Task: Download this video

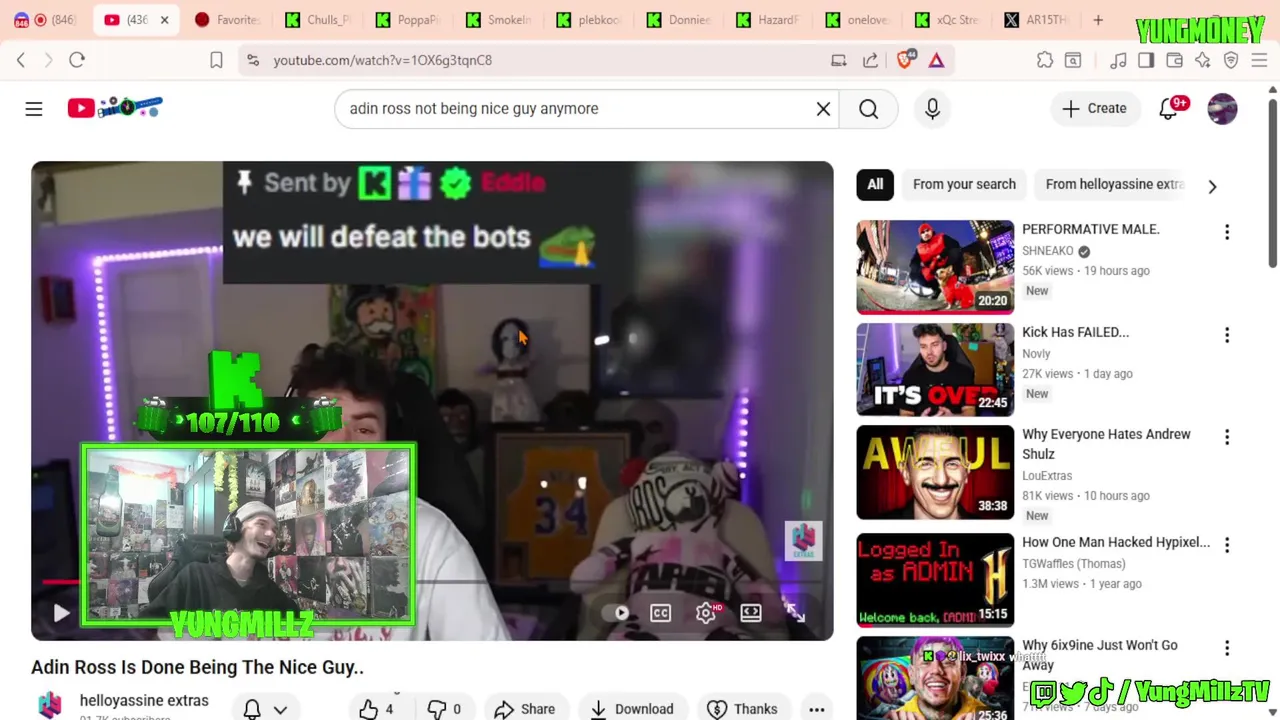Action: 632,709
